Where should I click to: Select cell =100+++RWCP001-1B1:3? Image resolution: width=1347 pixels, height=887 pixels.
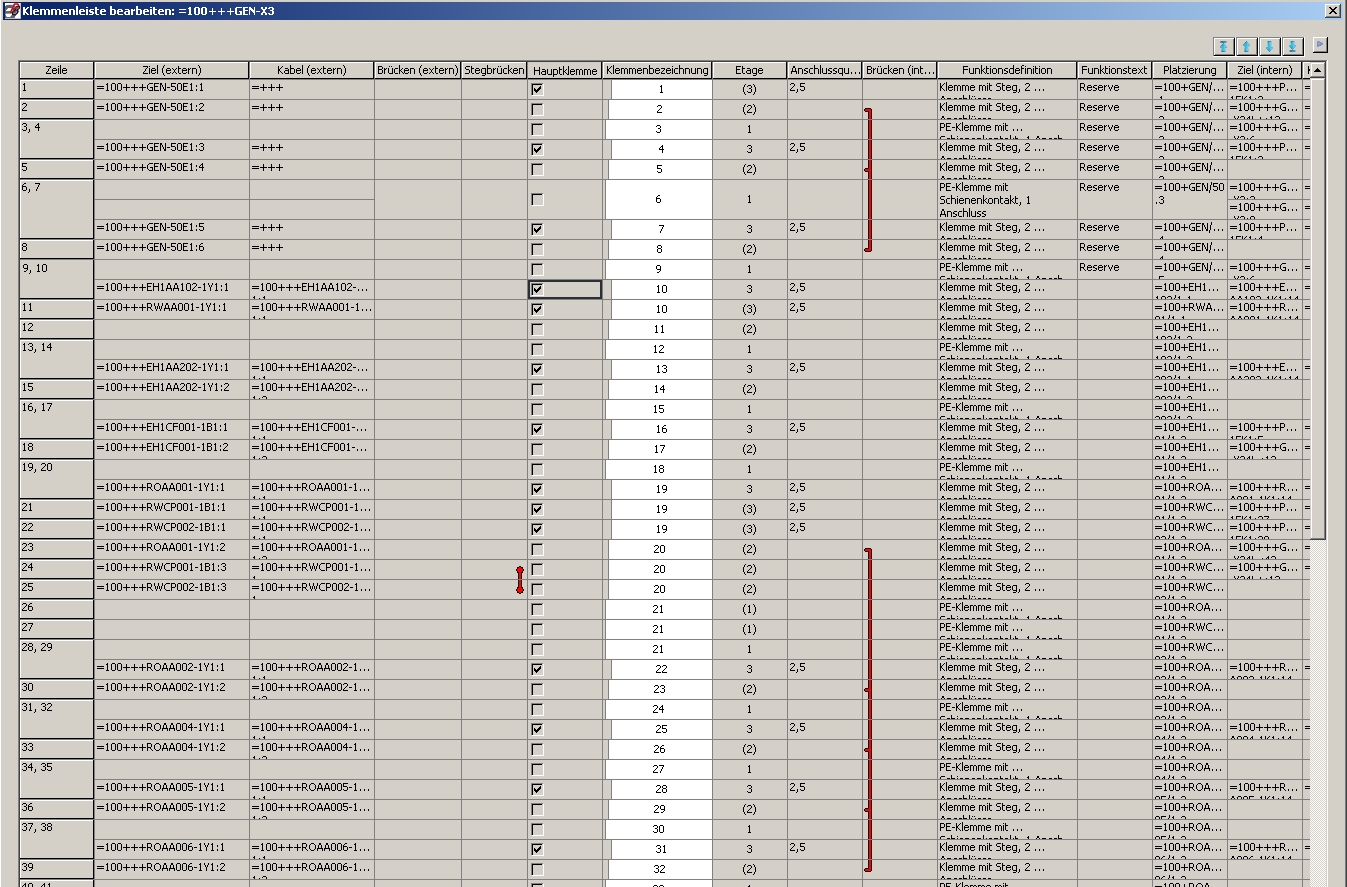click(x=171, y=570)
